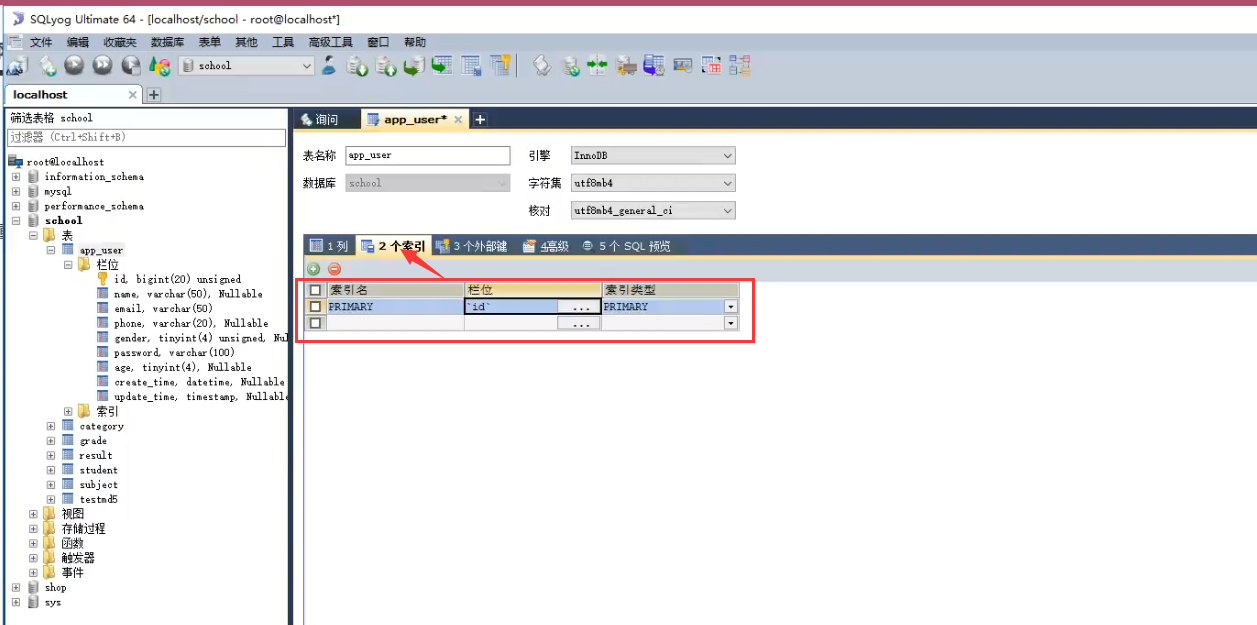Add a new index with green plus
Image resolution: width=1257 pixels, height=625 pixels.
click(x=313, y=269)
